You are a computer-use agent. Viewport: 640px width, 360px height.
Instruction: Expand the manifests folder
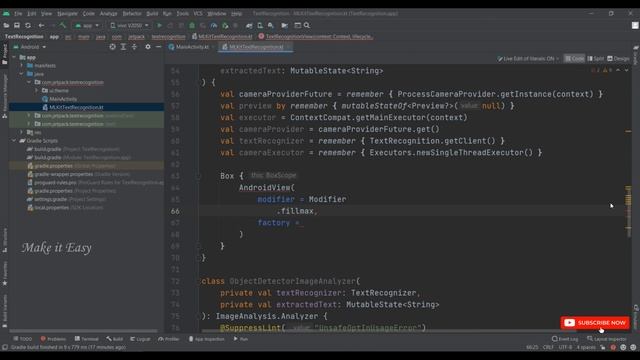point(22,65)
